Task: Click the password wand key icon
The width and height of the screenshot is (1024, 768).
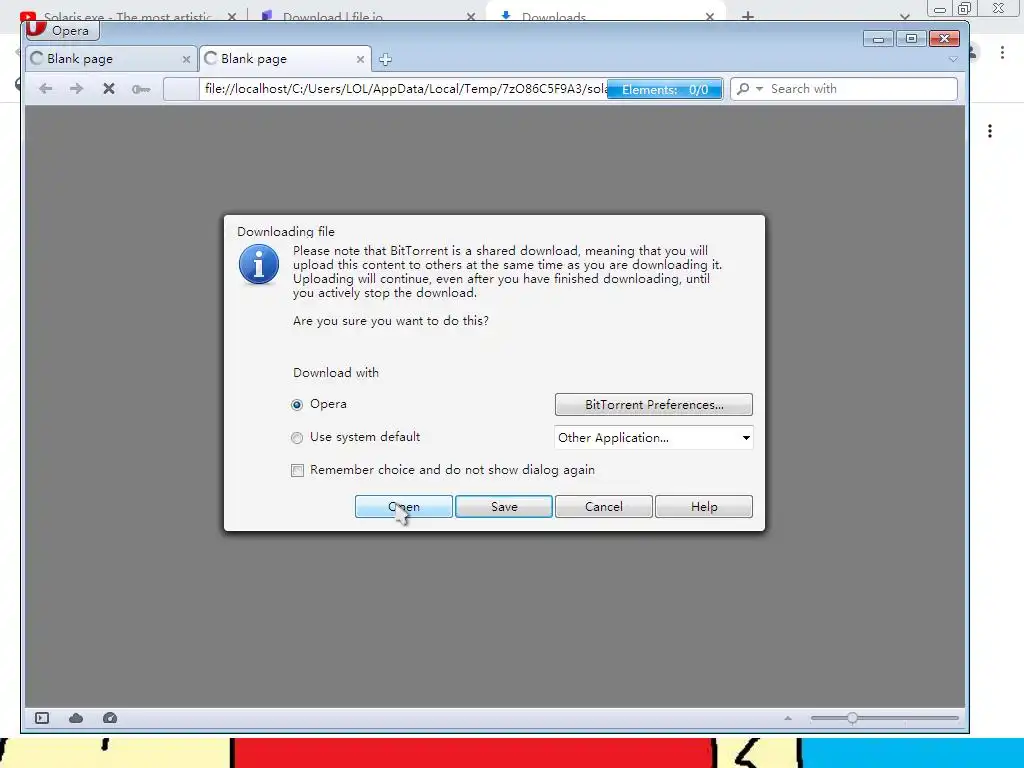Action: coord(140,89)
